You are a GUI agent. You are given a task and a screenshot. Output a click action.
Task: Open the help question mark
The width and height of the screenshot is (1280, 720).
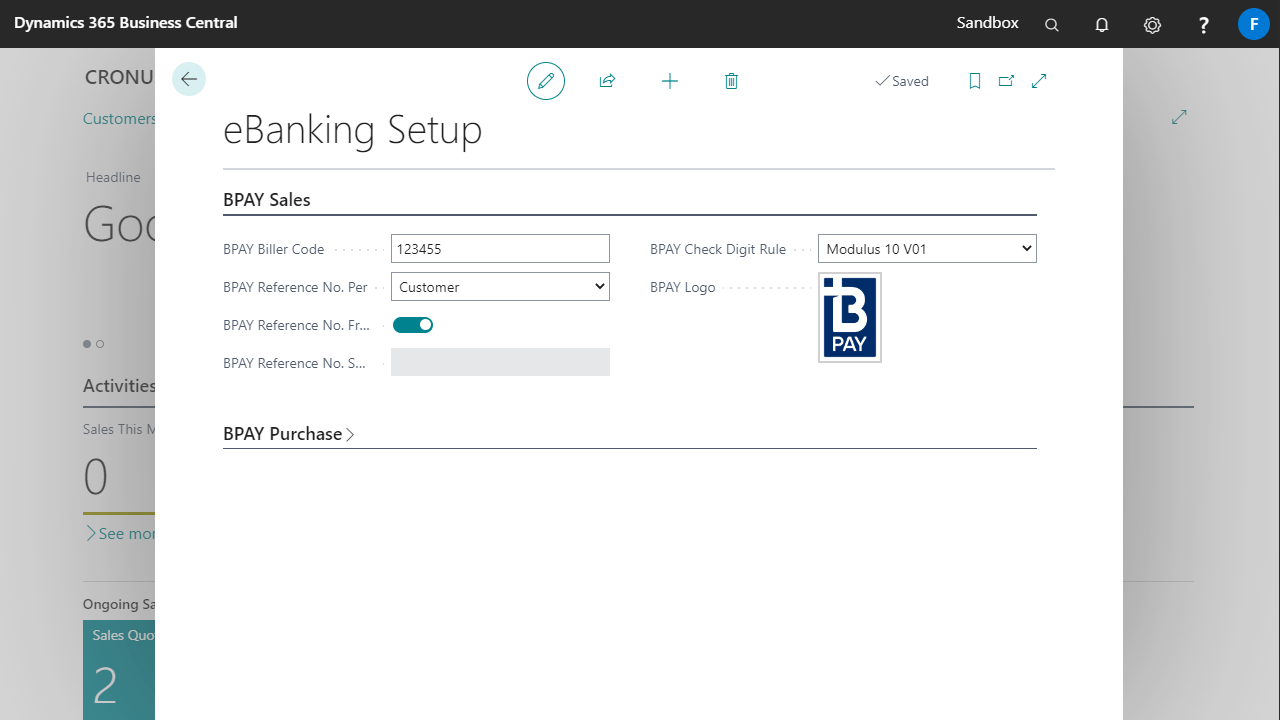[x=1204, y=25]
